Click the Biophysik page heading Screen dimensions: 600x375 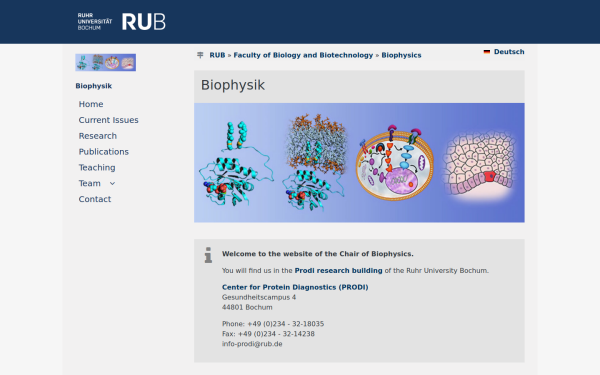pyautogui.click(x=233, y=85)
